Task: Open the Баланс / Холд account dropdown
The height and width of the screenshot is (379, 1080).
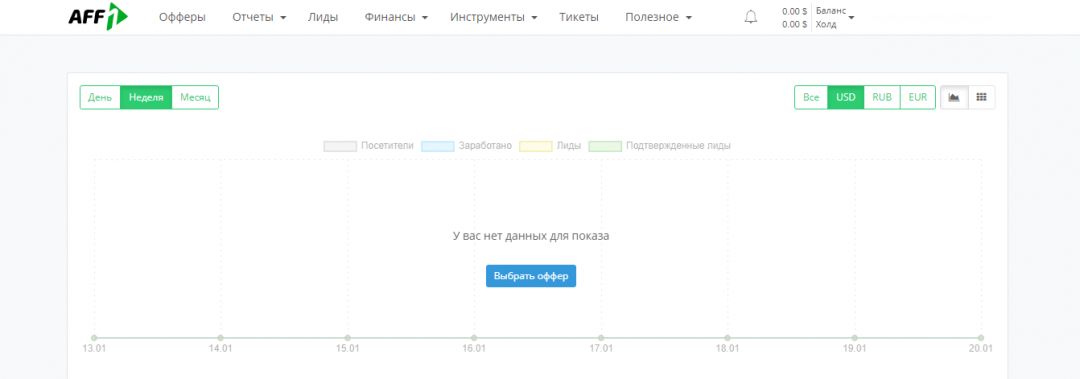Action: point(835,17)
